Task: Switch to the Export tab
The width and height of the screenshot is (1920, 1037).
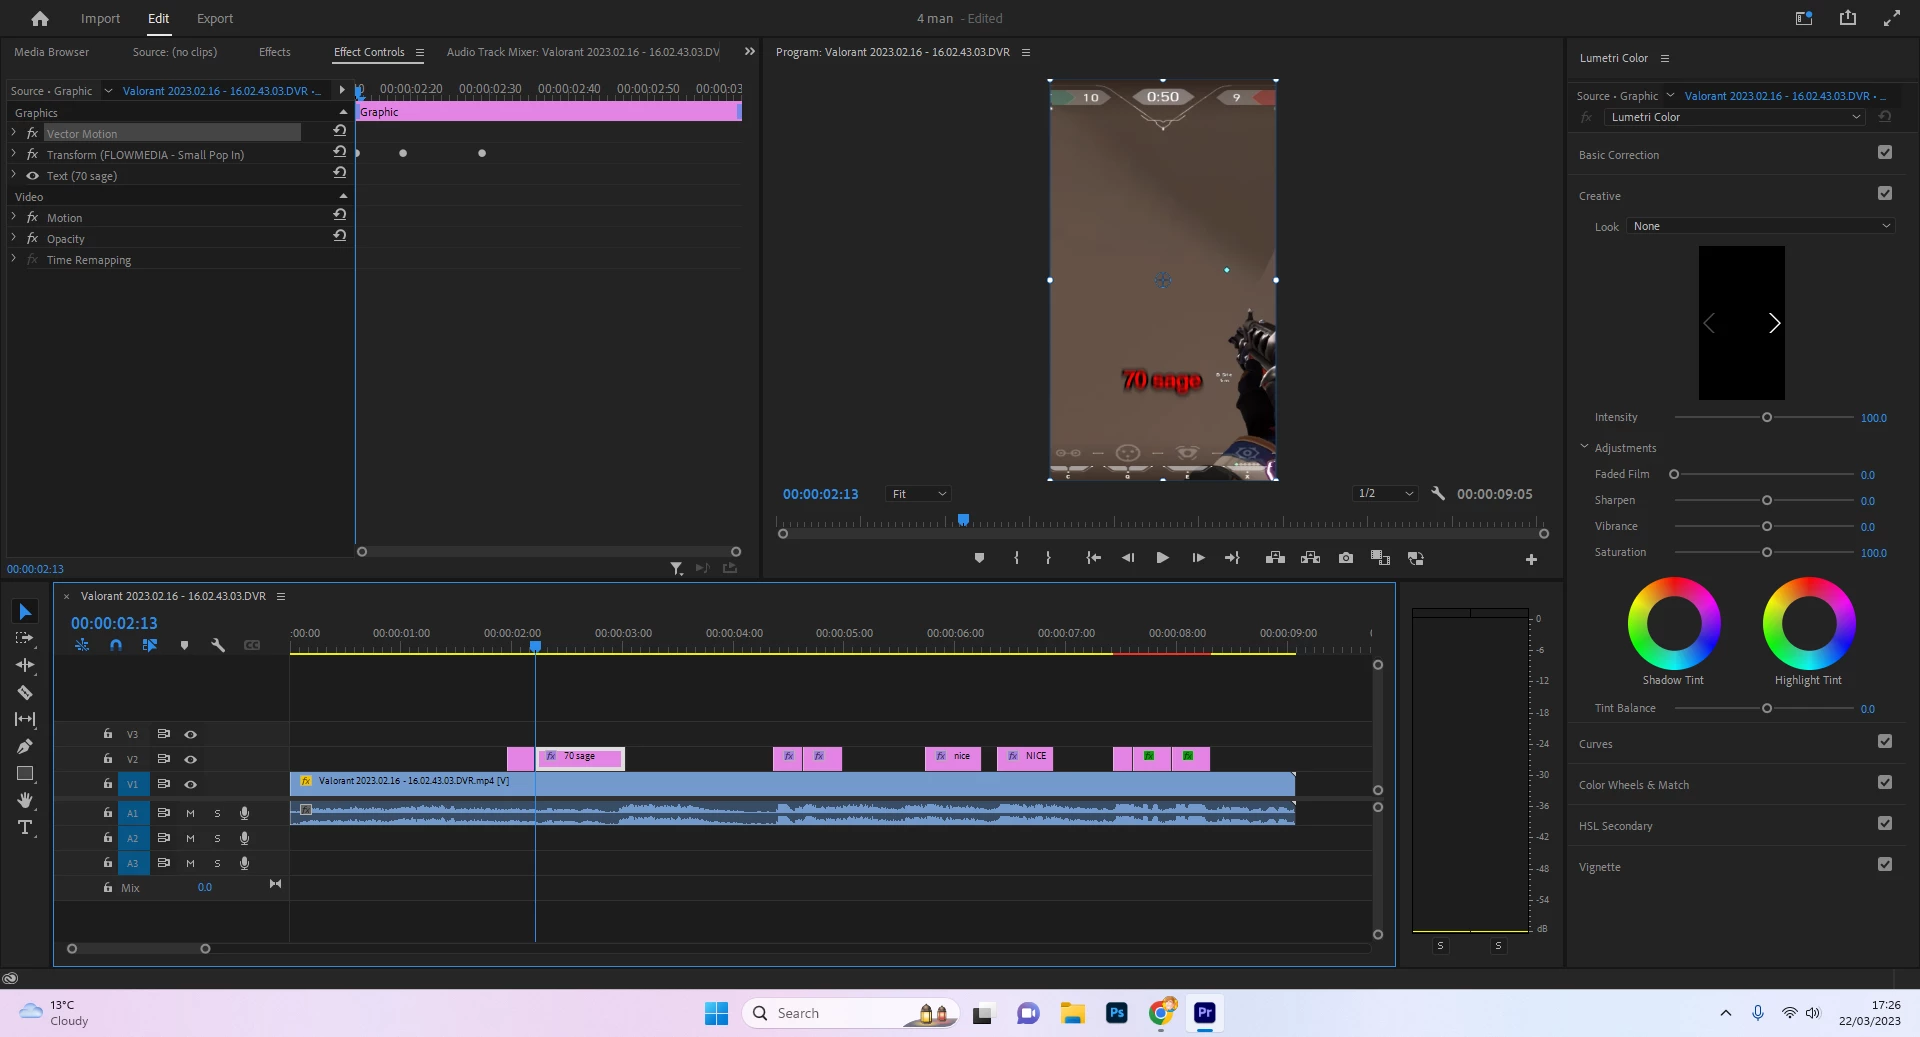Action: (215, 18)
